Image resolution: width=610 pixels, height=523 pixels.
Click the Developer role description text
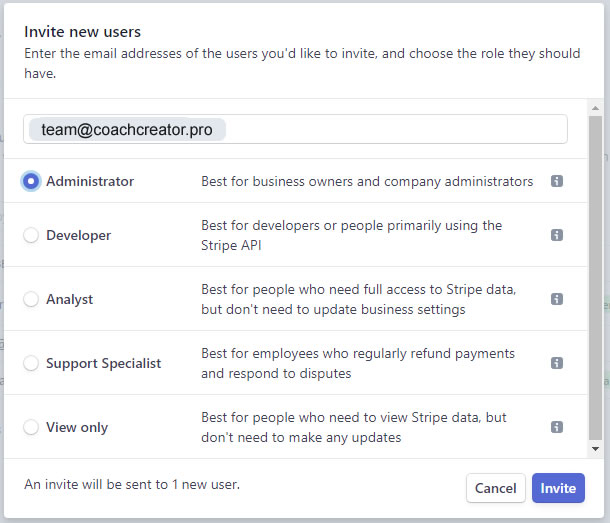click(x=351, y=235)
